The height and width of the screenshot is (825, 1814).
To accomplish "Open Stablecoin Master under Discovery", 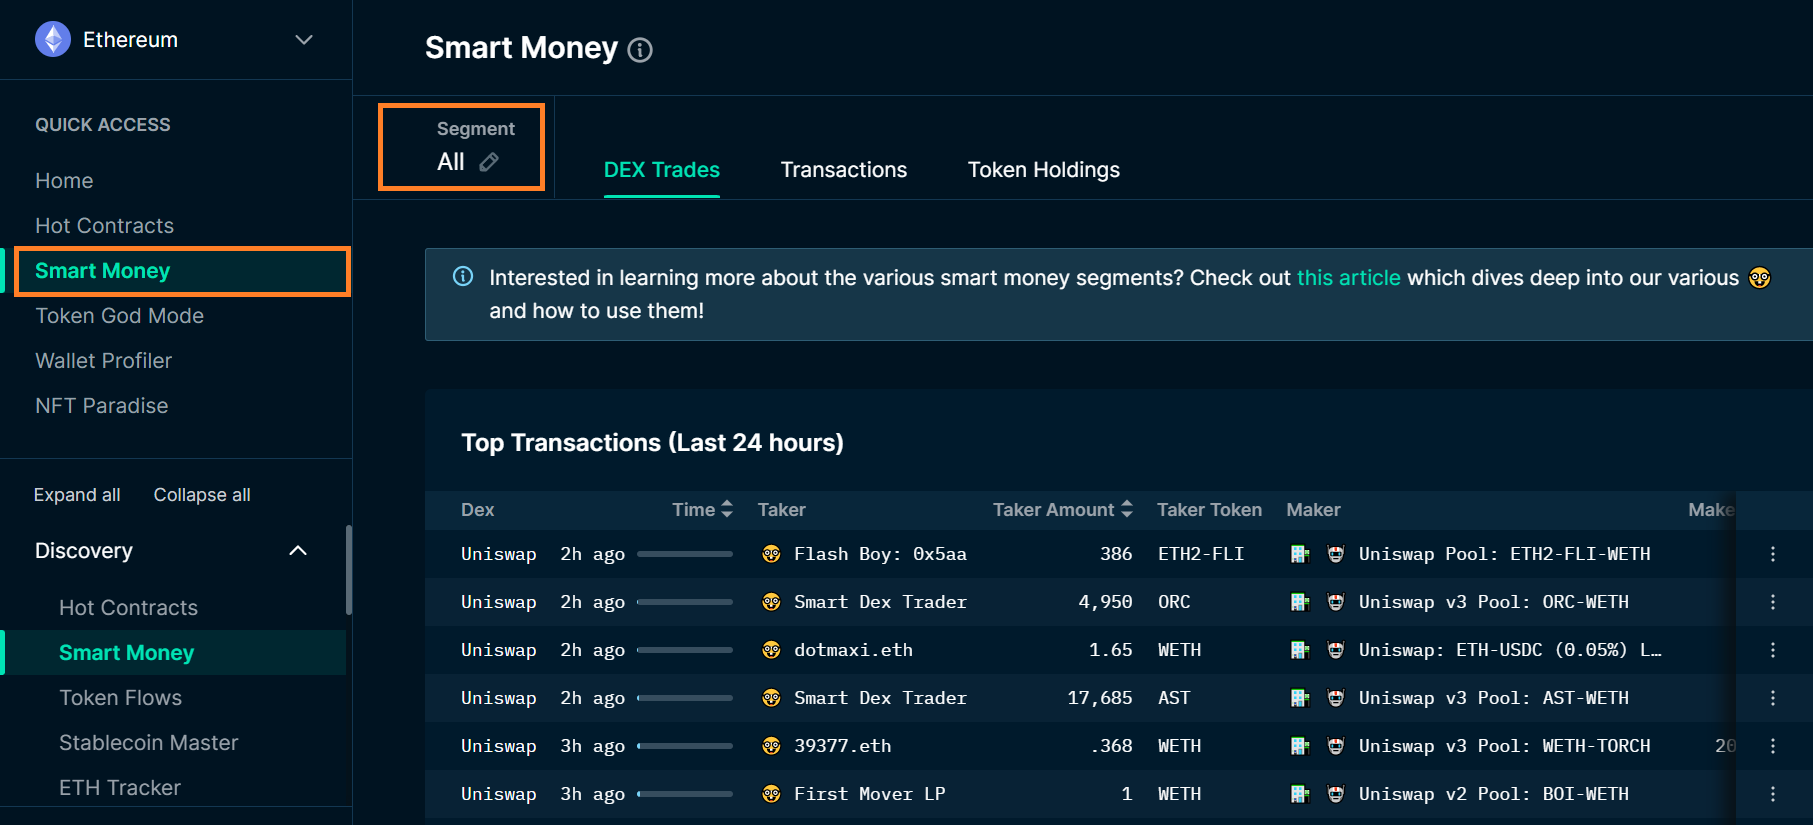I will tap(149, 743).
